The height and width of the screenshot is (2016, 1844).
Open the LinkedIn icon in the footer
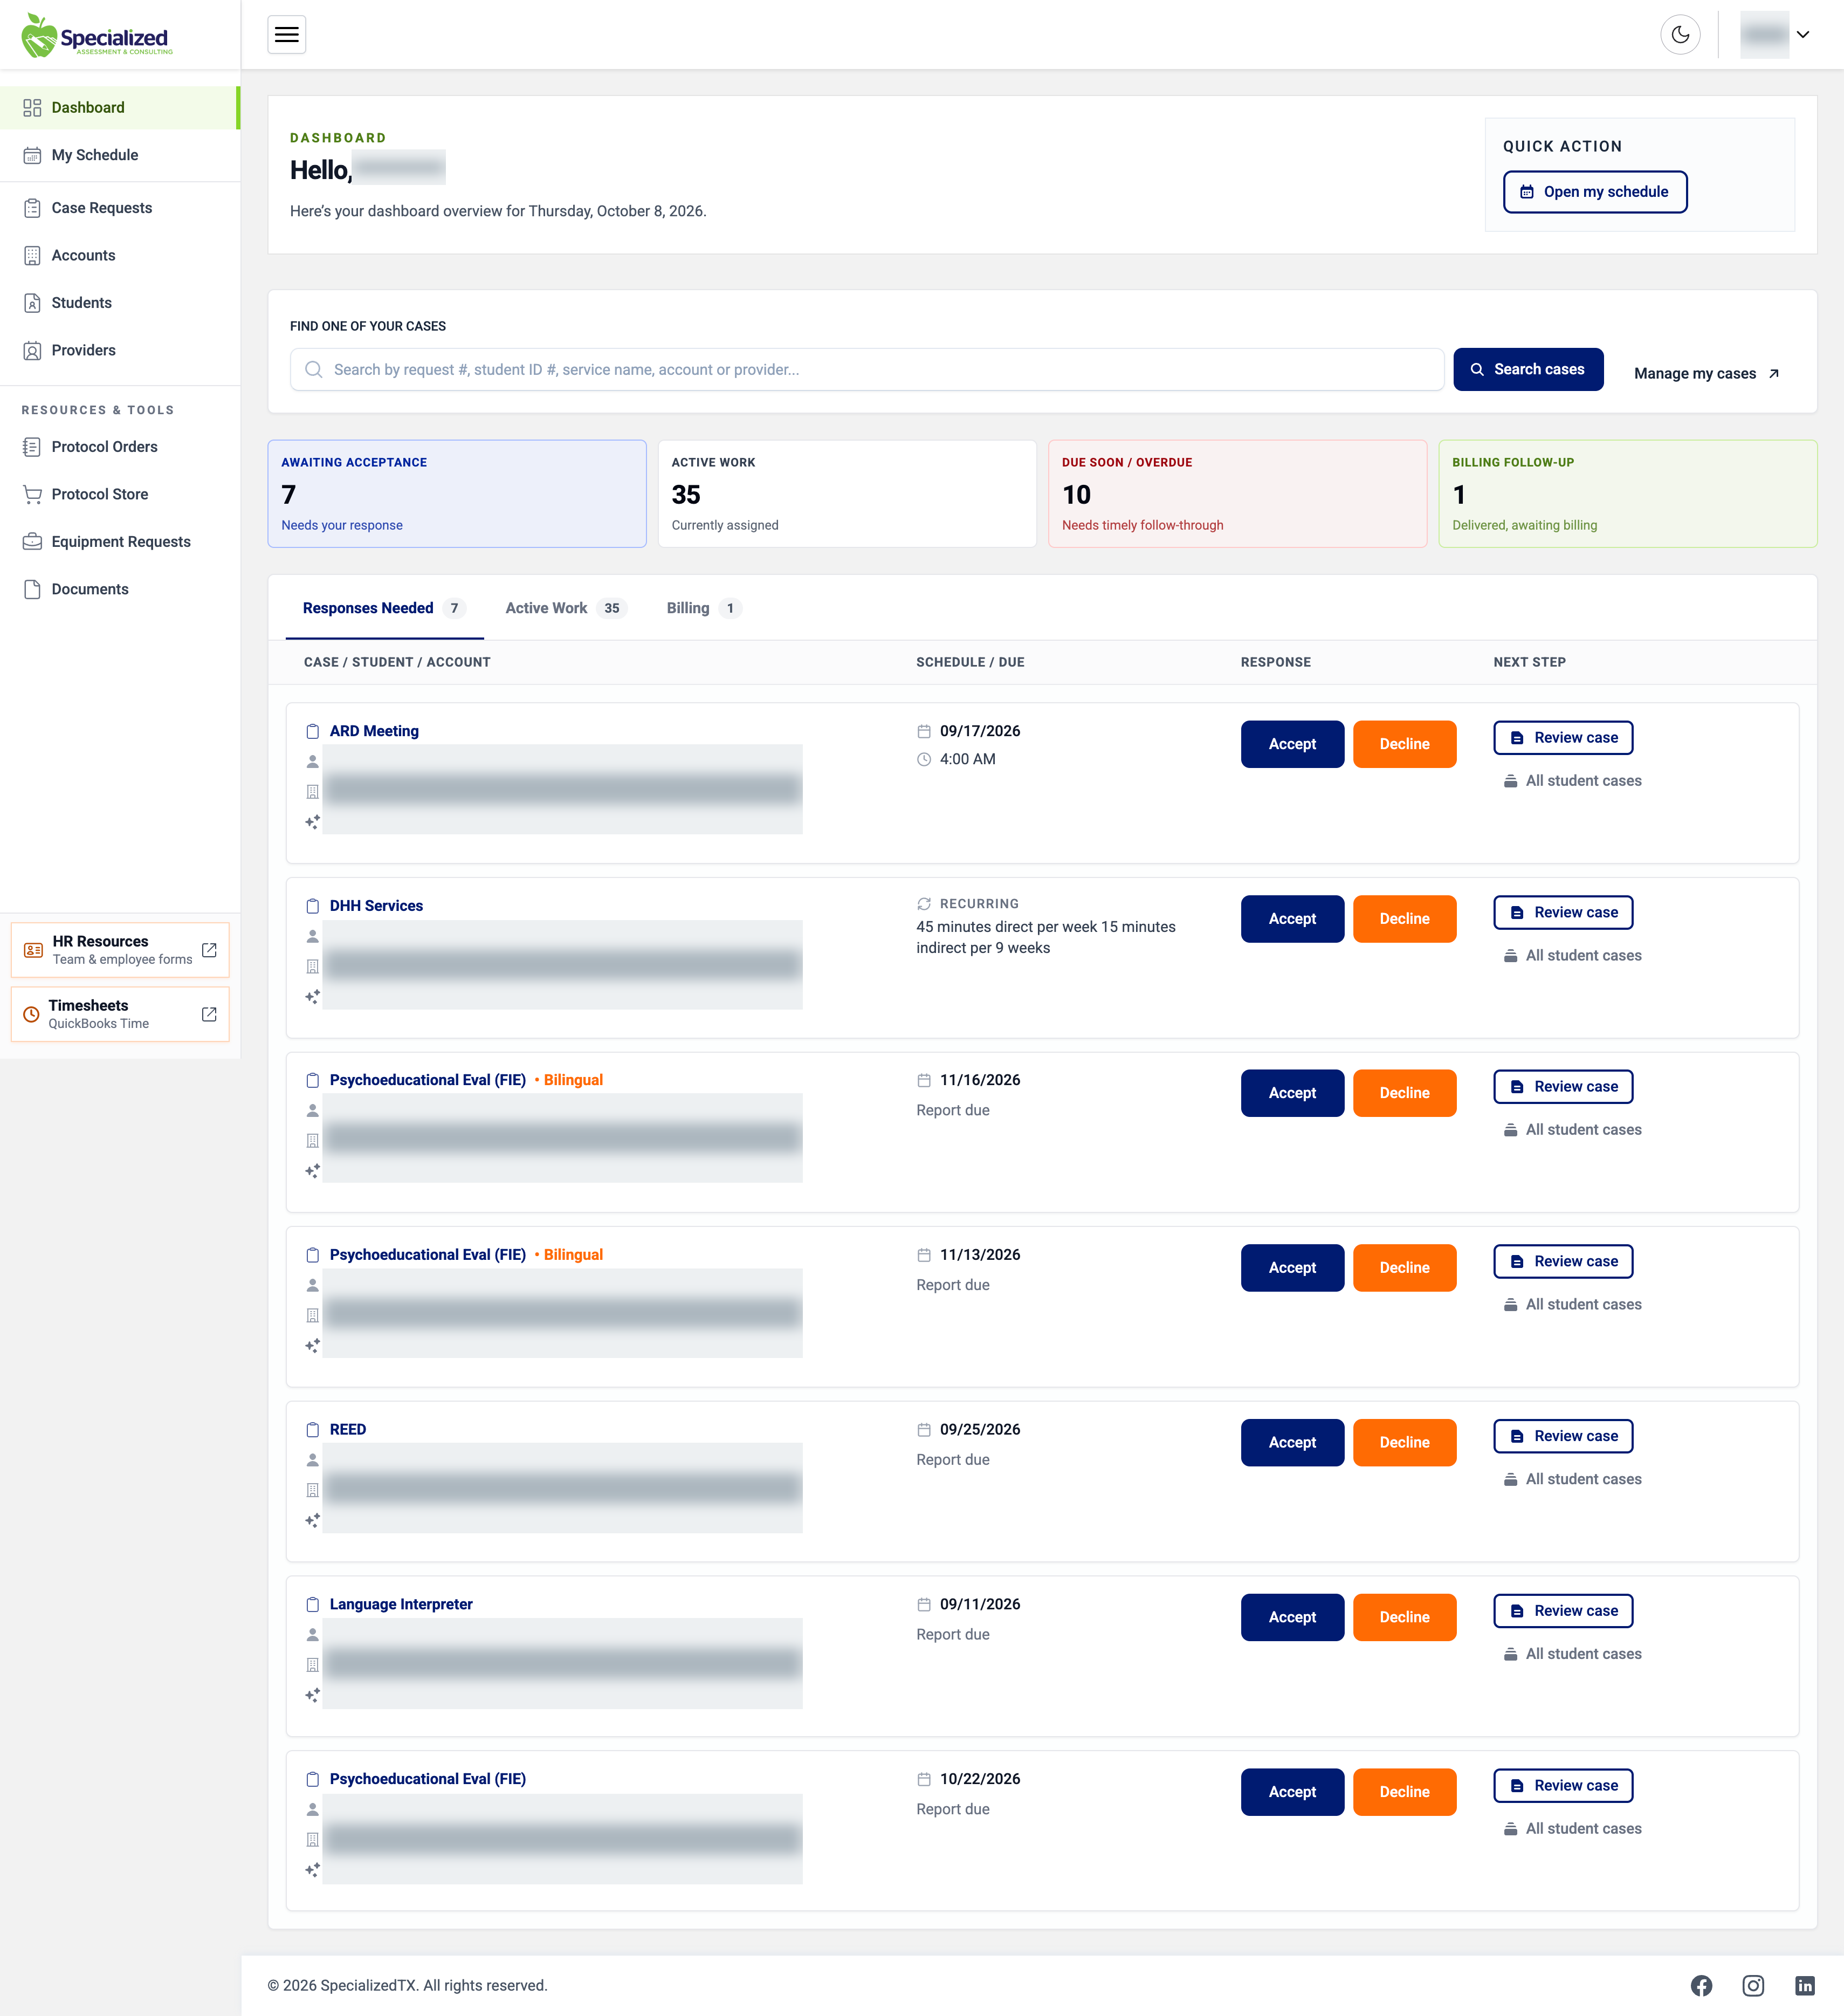pos(1804,1986)
